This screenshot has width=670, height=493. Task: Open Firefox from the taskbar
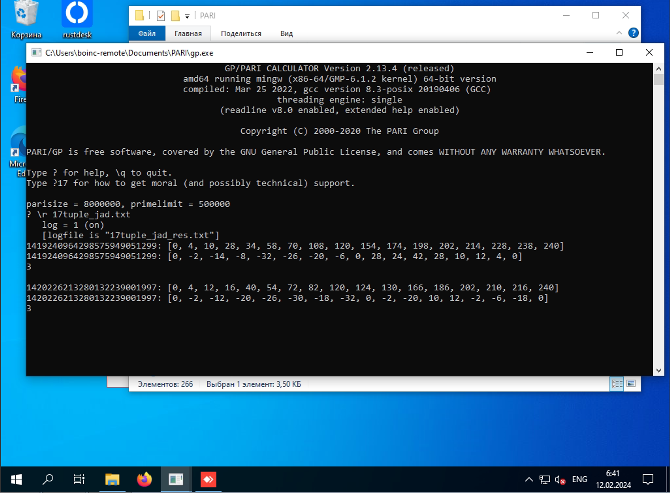click(144, 479)
